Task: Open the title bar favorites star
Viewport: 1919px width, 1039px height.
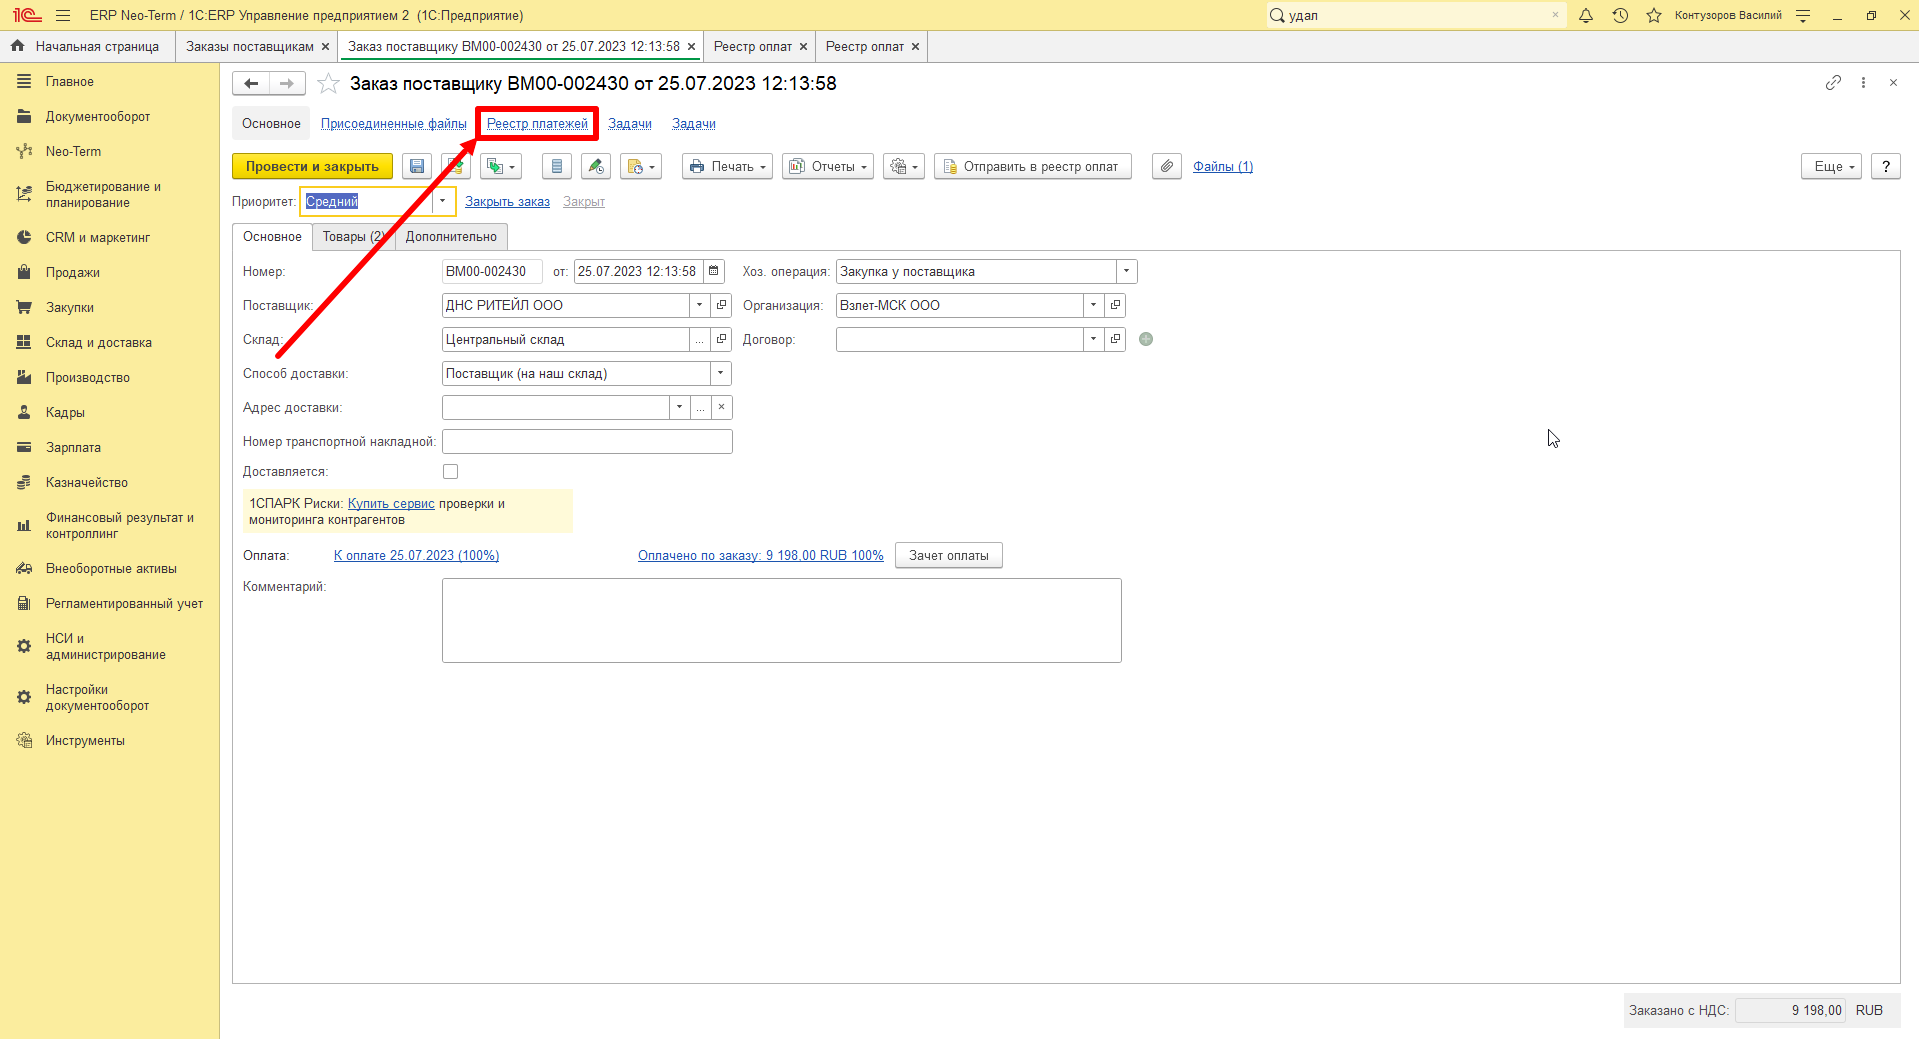Action: pos(1654,15)
